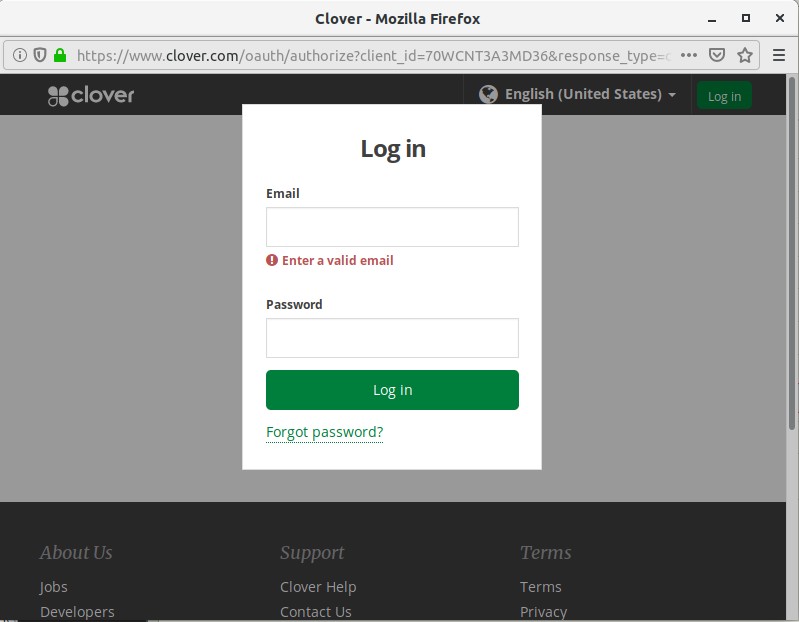Click the header Log in button
This screenshot has height=622, width=799.
tap(724, 96)
